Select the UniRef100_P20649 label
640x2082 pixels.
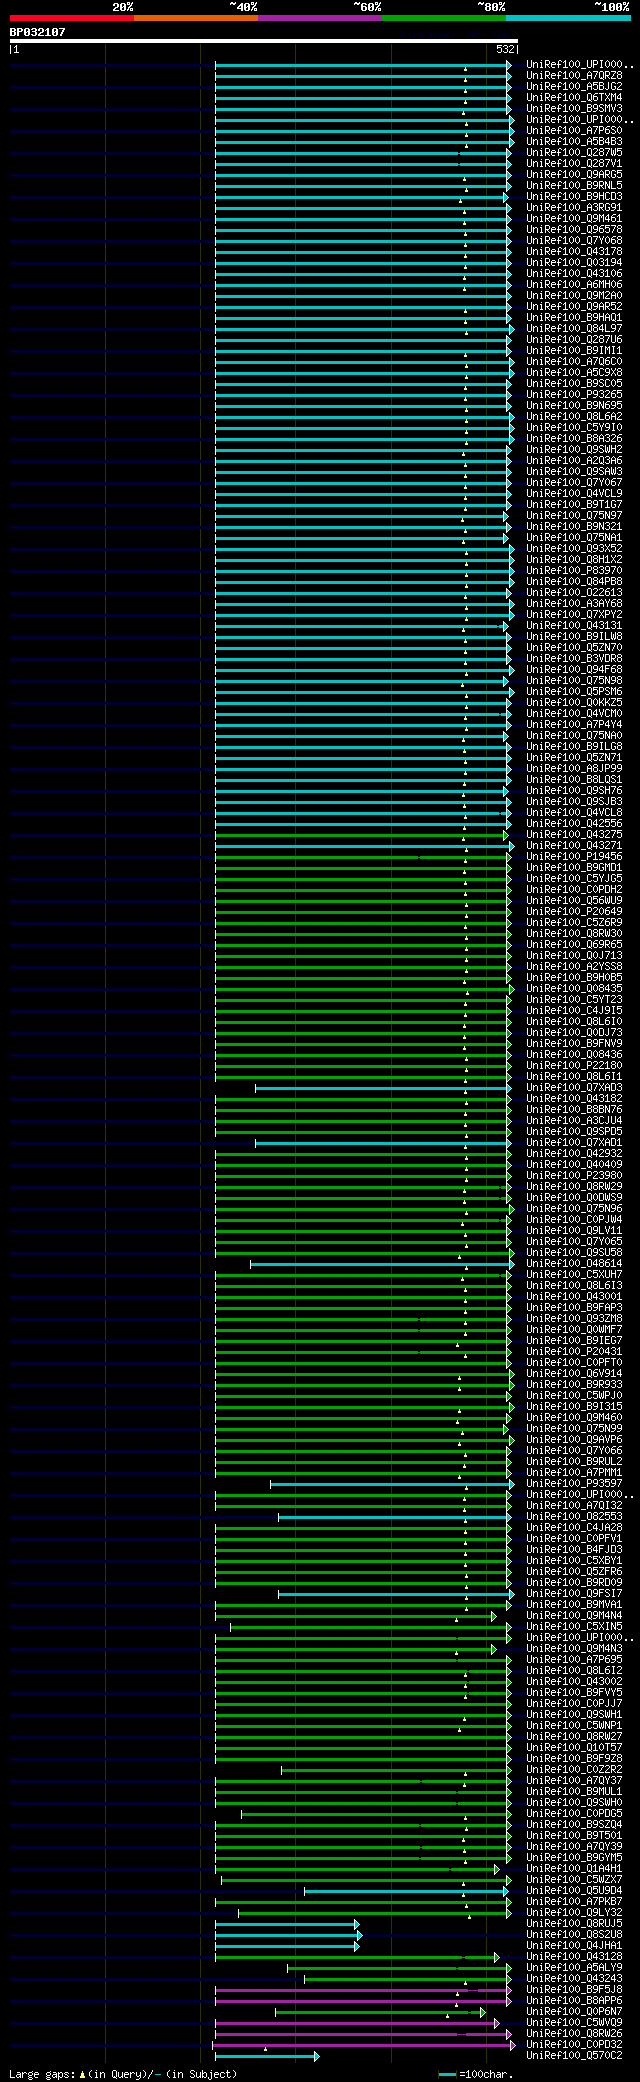coord(574,911)
